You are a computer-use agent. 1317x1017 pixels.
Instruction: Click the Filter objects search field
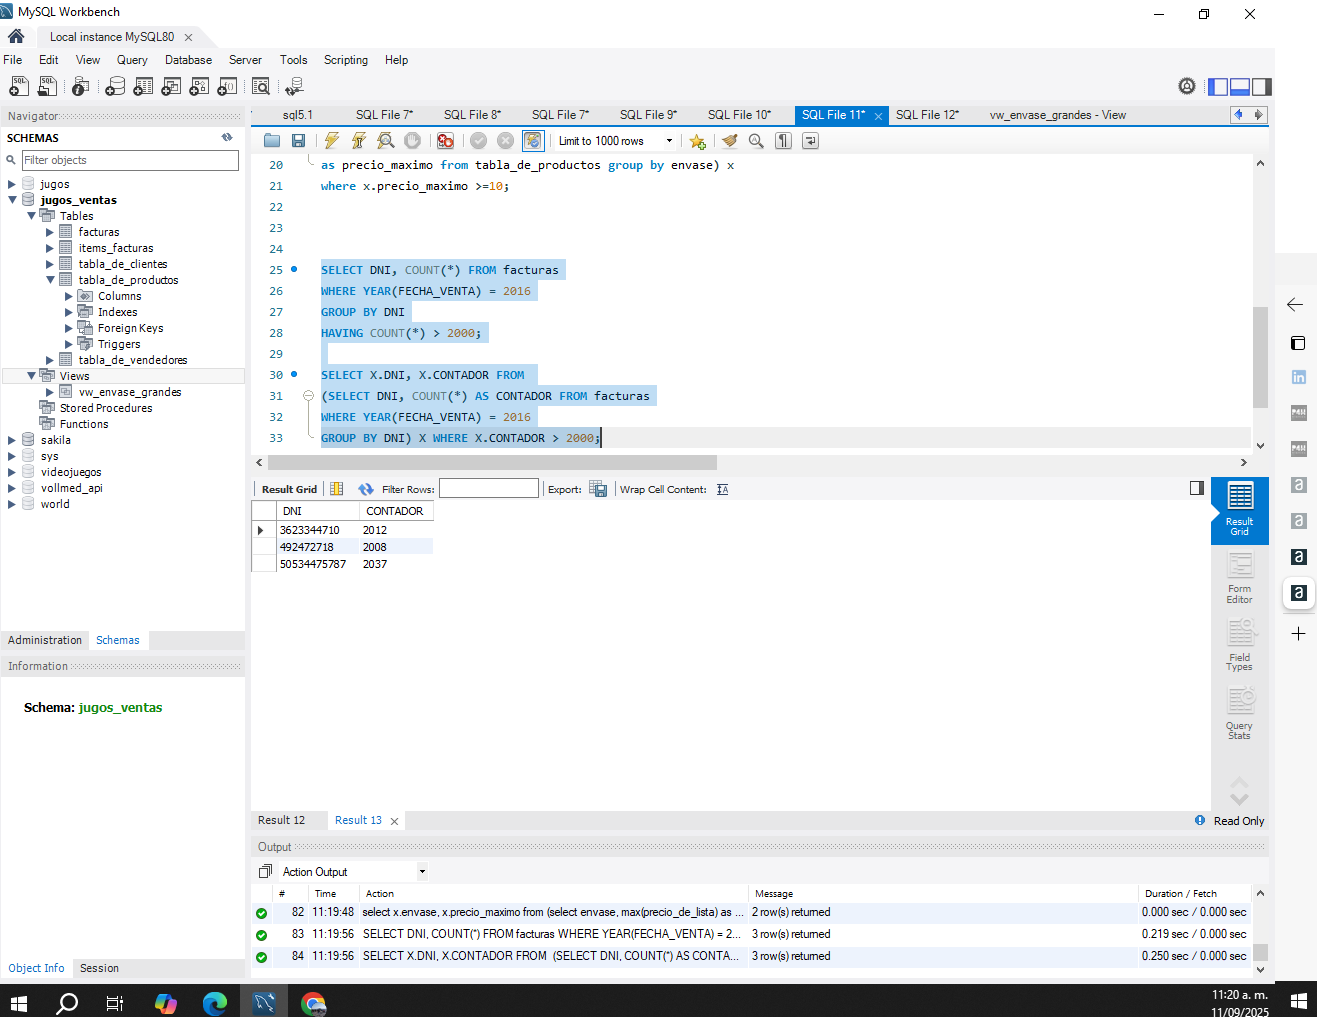pos(130,160)
